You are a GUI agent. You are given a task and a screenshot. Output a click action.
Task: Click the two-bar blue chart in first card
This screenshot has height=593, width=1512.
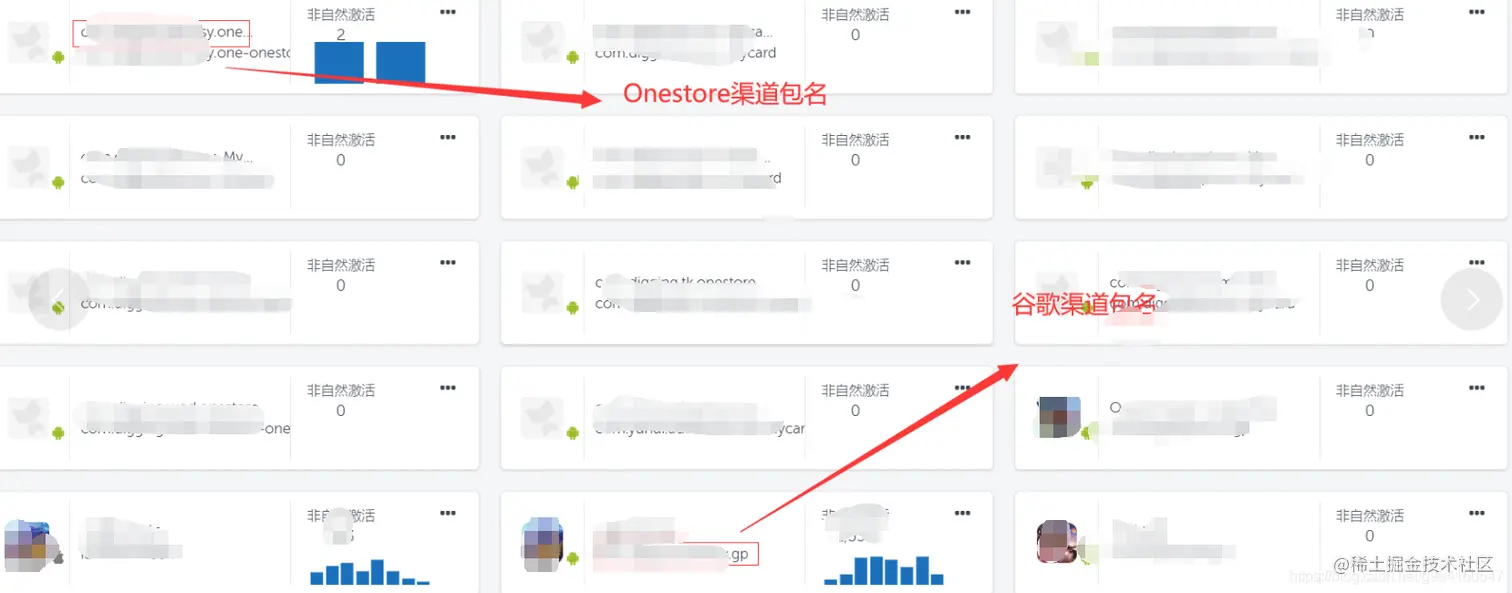point(370,63)
